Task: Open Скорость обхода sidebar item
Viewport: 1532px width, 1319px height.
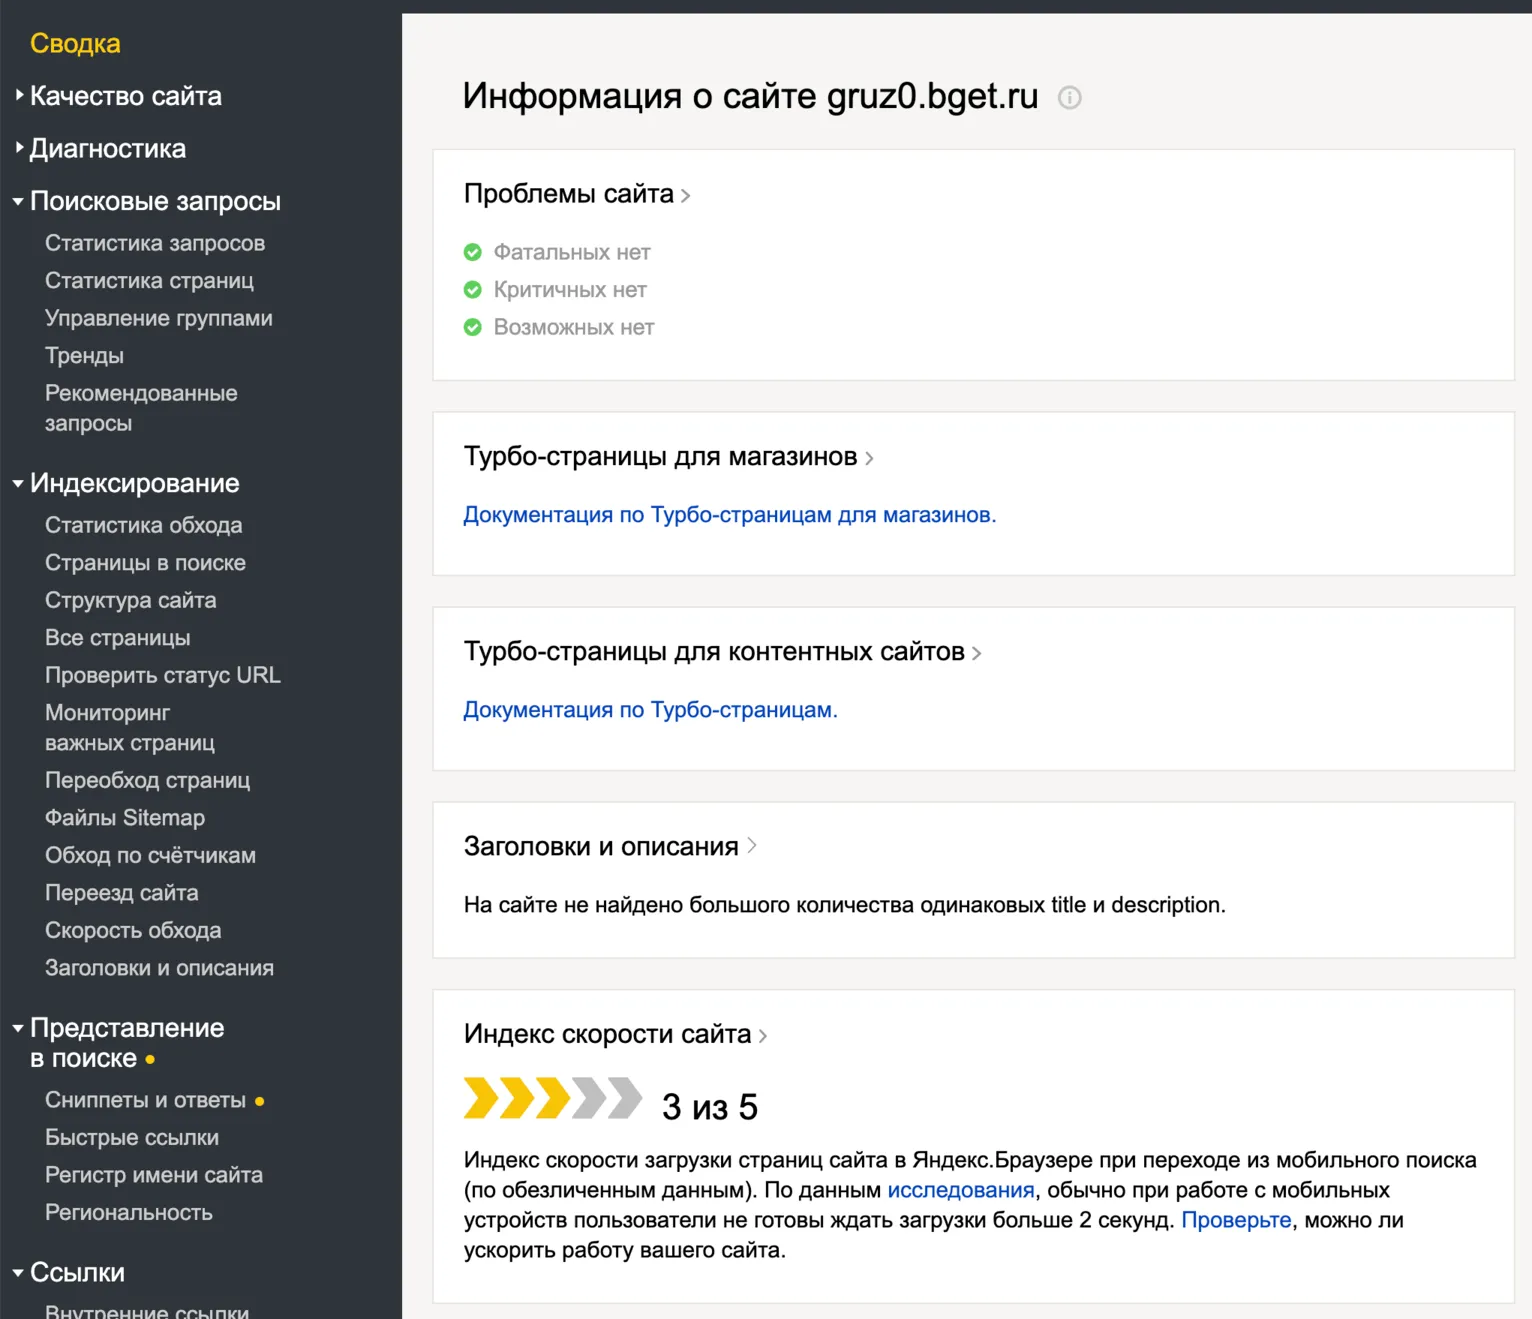Action: (x=133, y=930)
